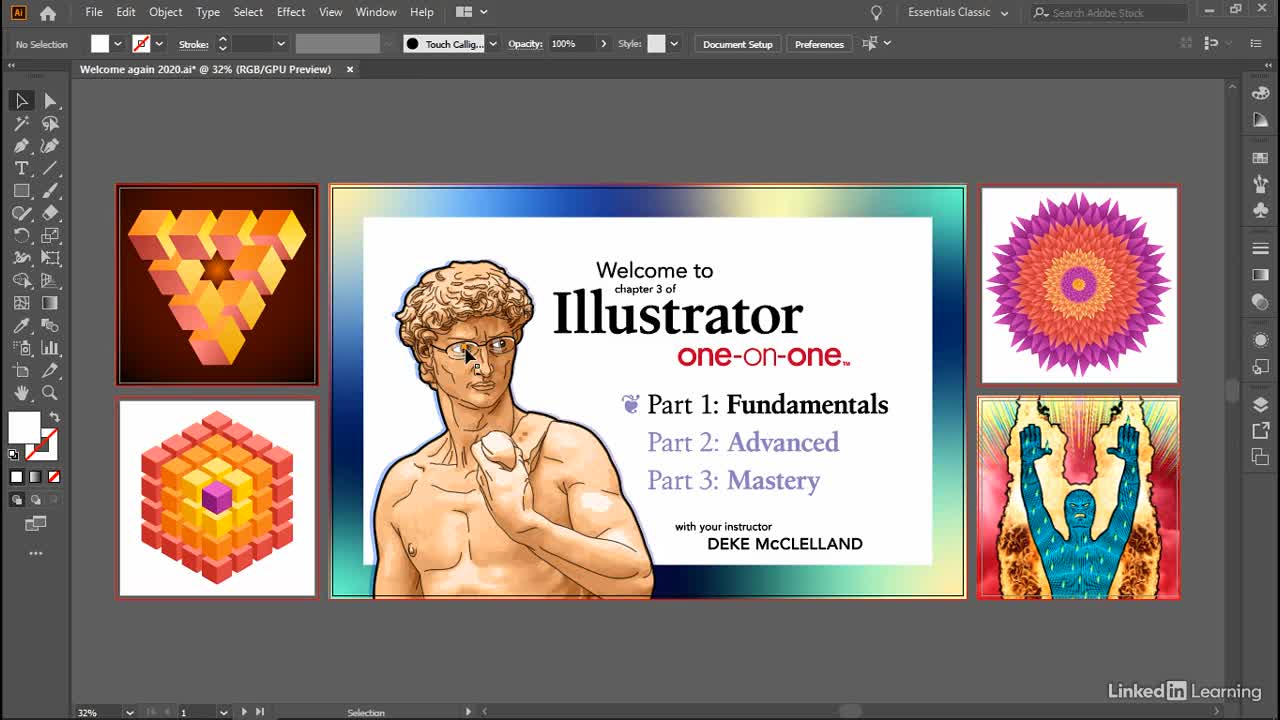This screenshot has height=720, width=1280.
Task: Click the Discover lightbulb icon
Action: (876, 12)
